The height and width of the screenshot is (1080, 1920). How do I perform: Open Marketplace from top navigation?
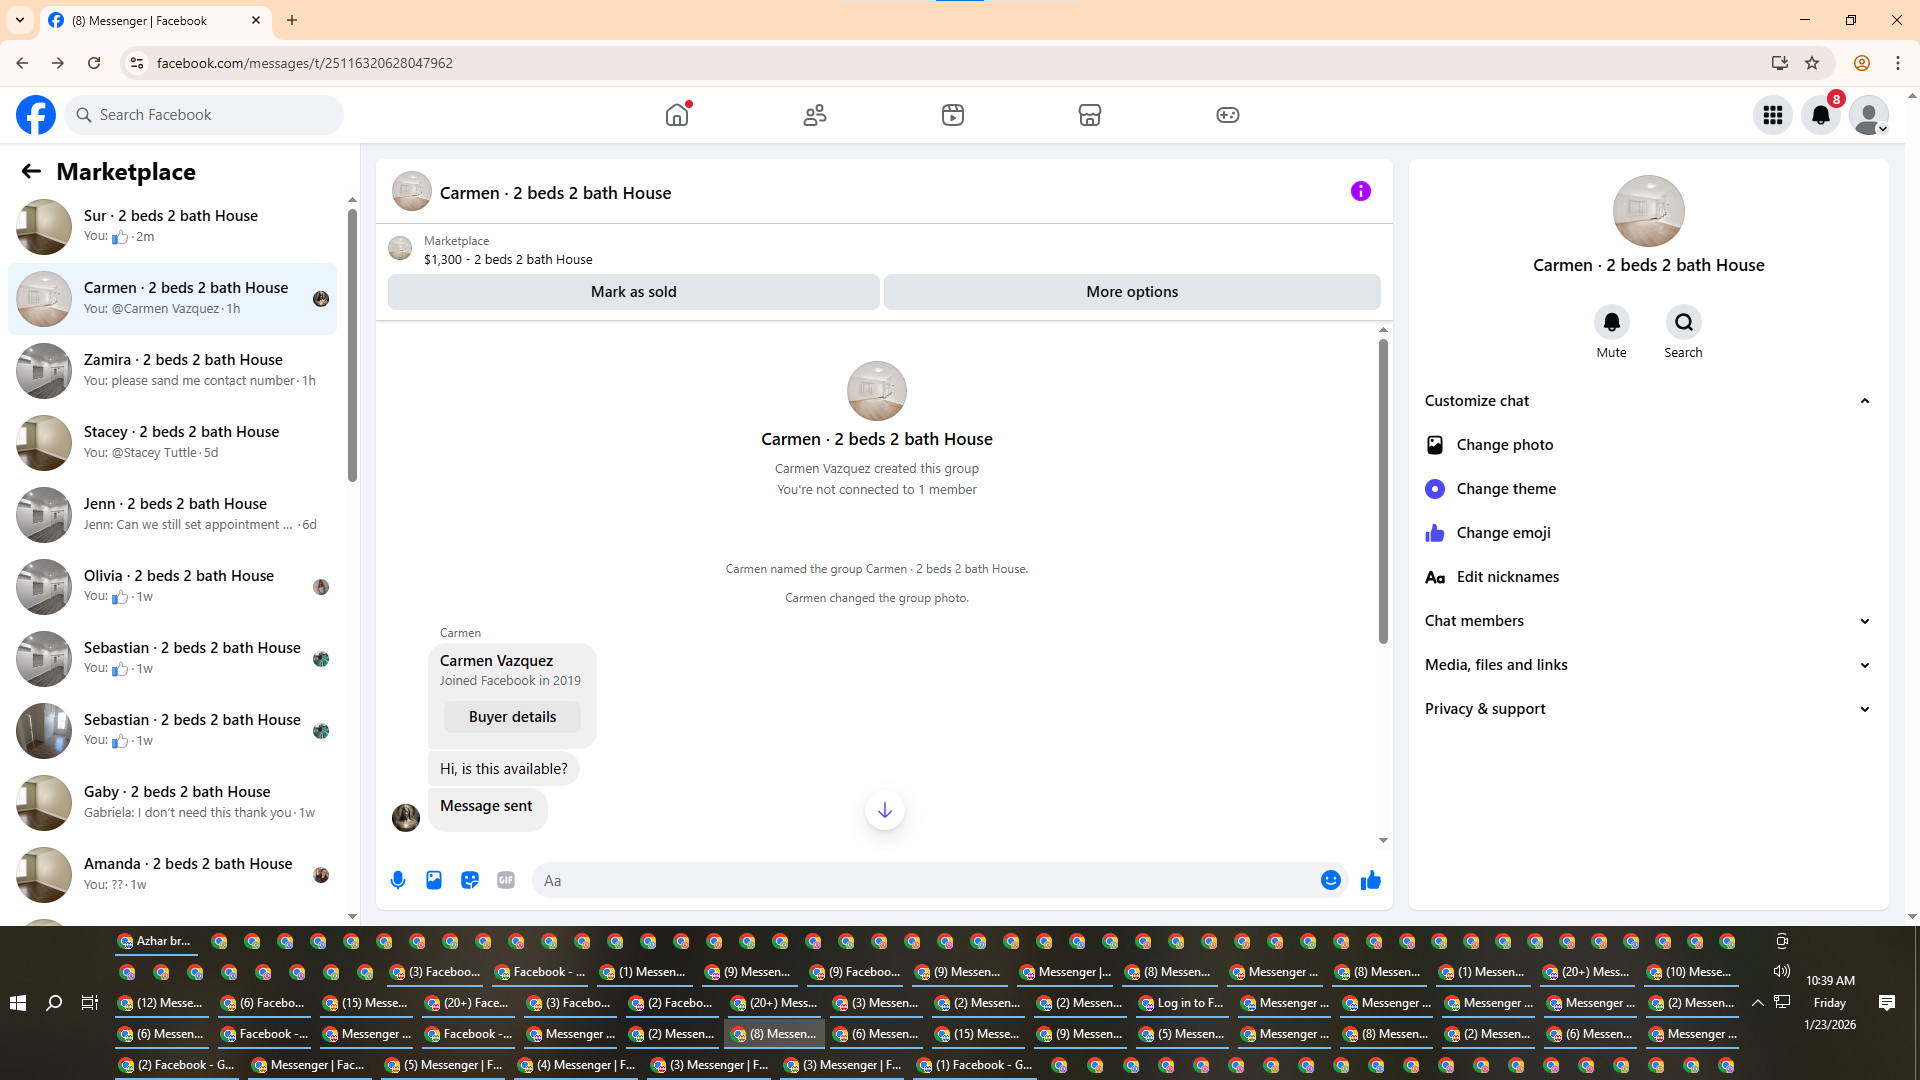click(1090, 115)
